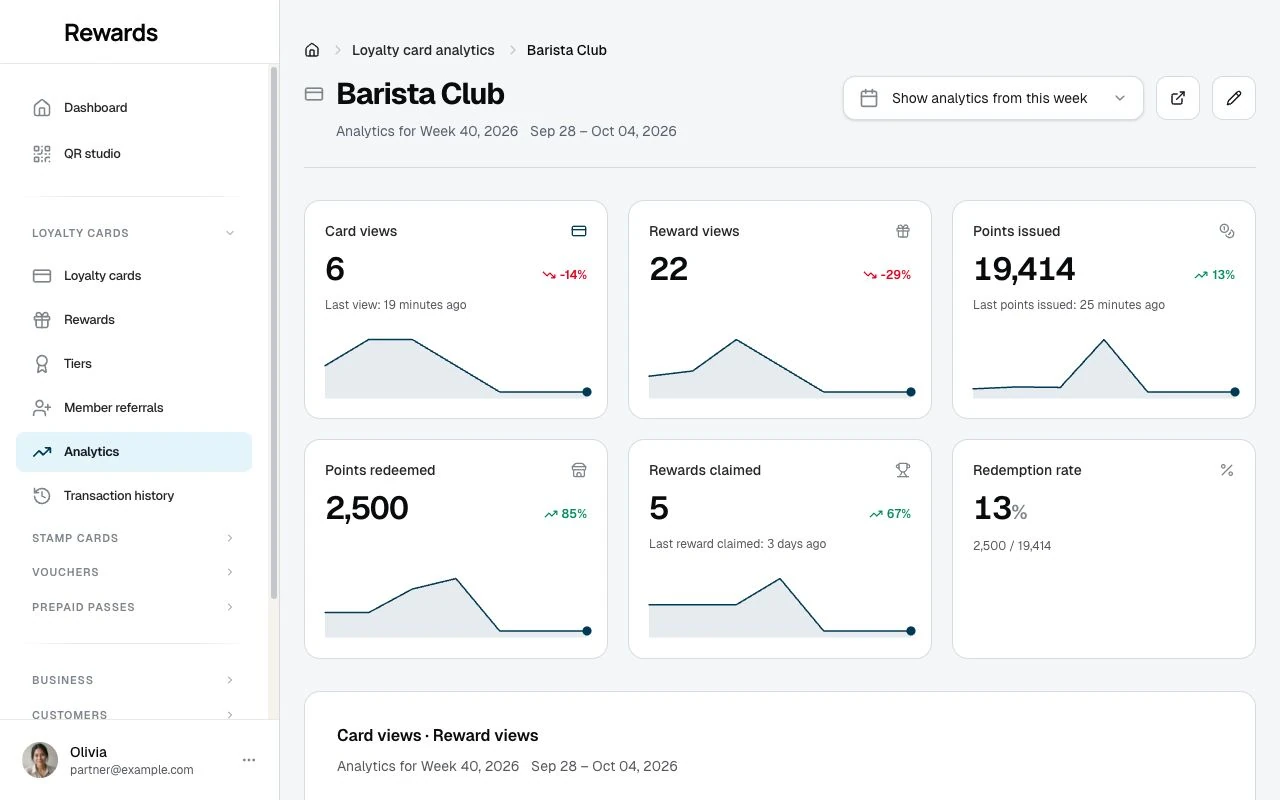Screen dimensions: 1280x800
Task: Click the card icon beside Barista Club title
Action: 314,94
